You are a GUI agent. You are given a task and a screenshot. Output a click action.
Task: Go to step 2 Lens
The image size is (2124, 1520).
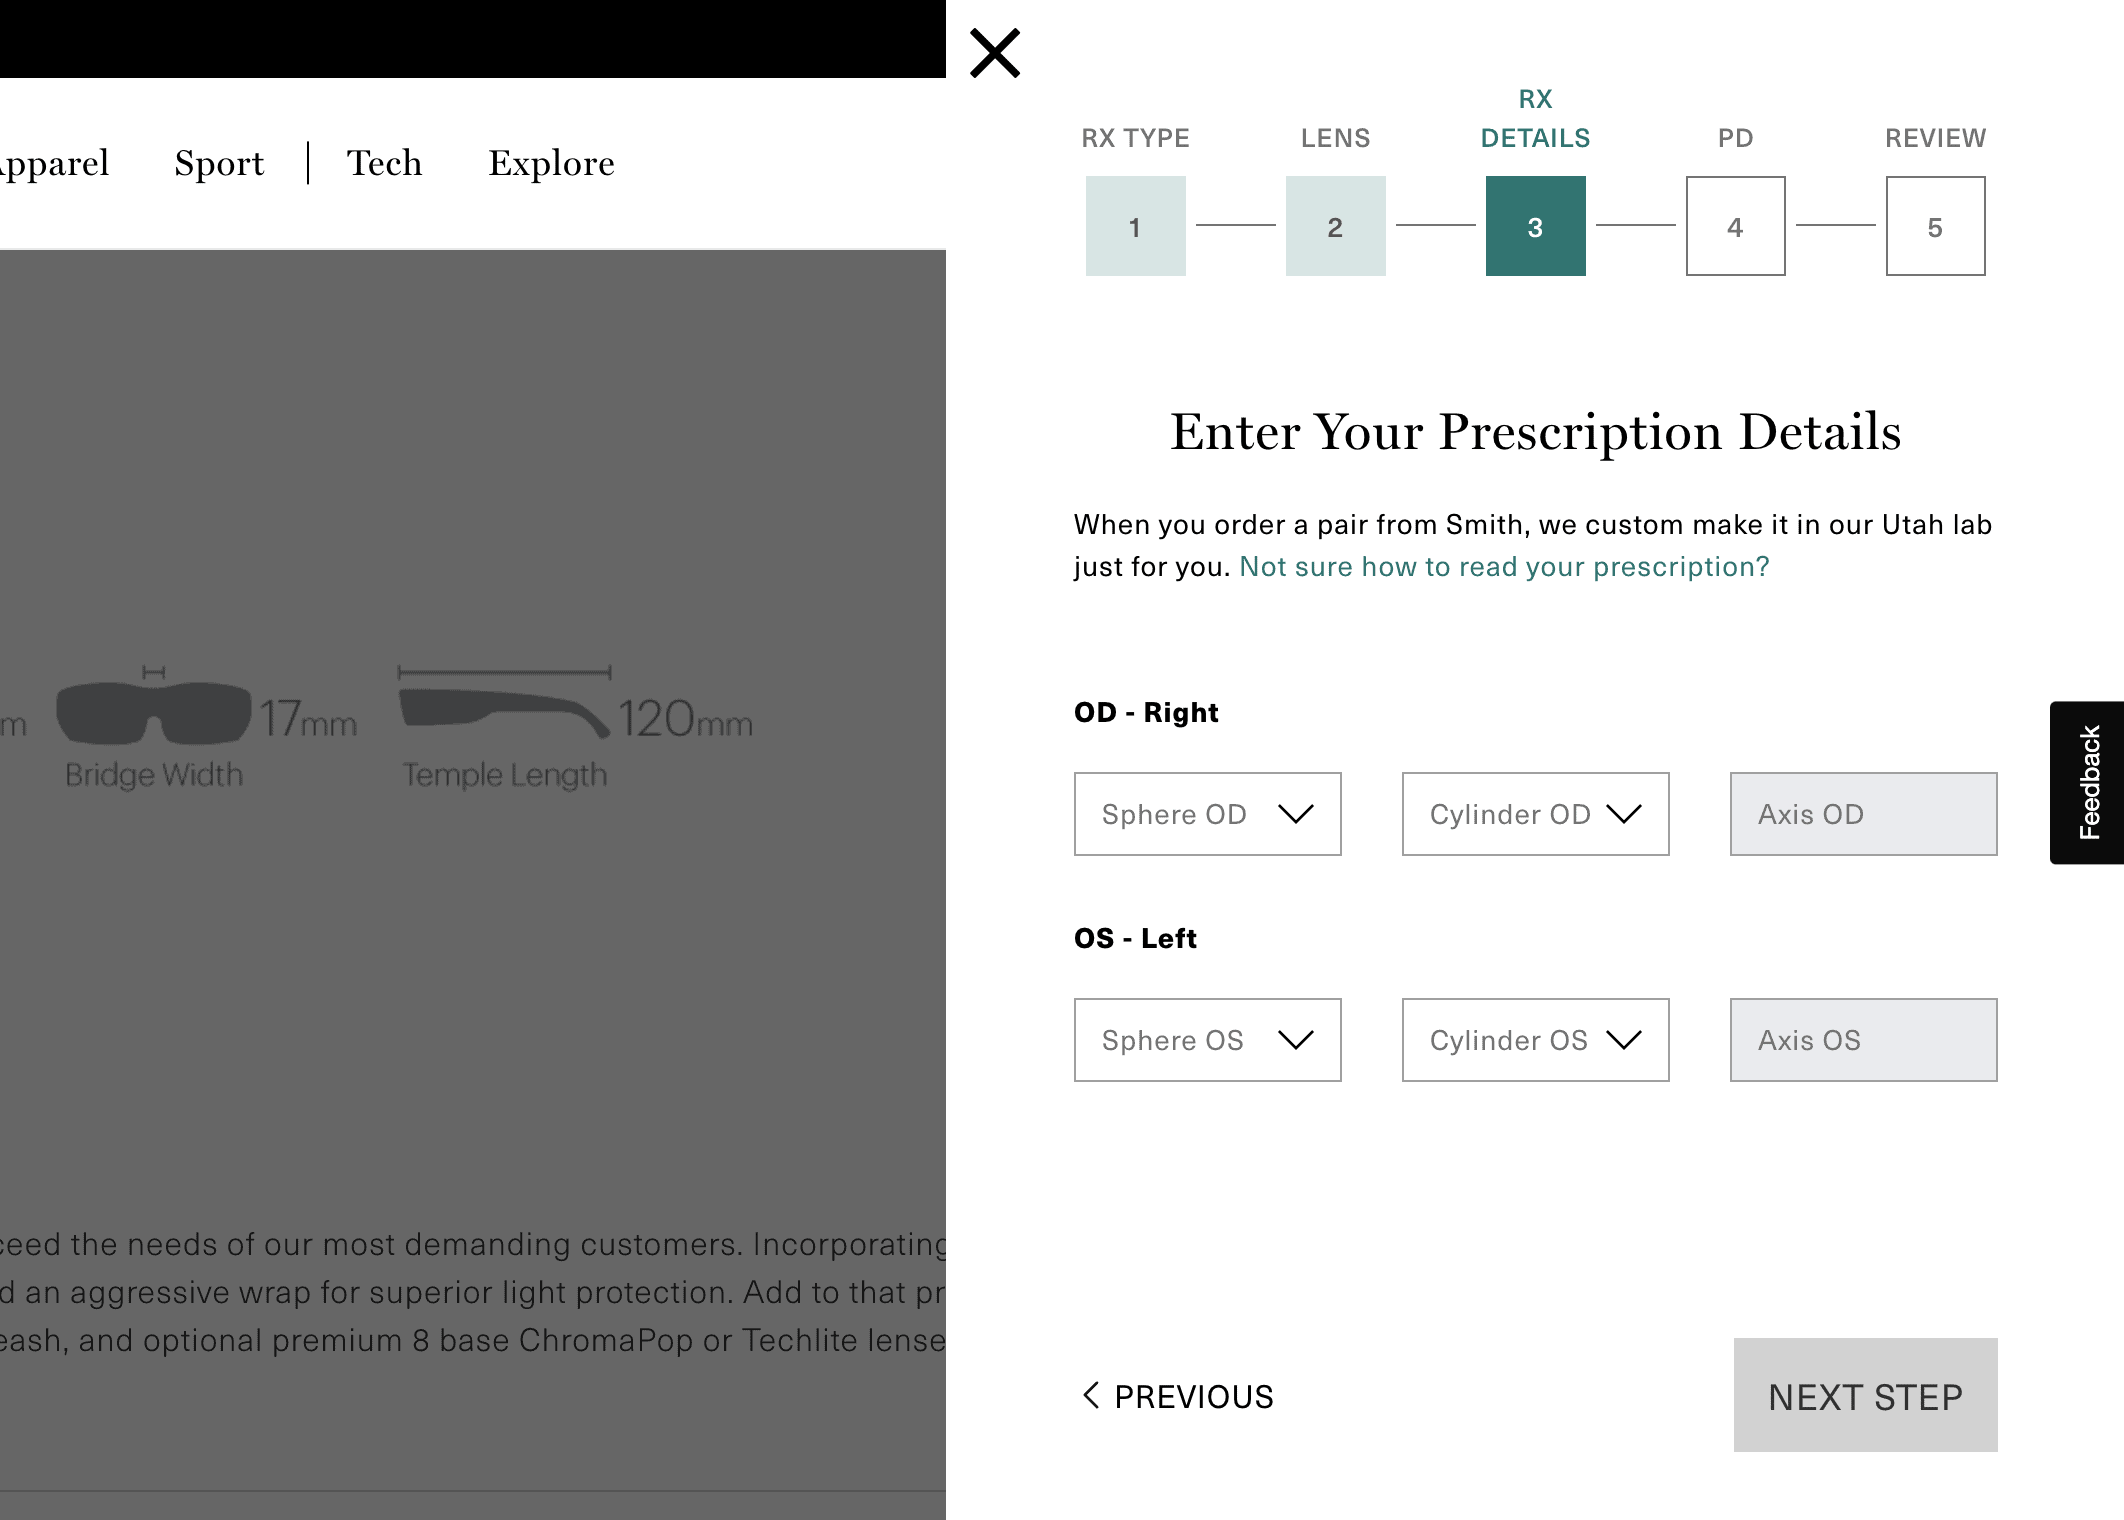tap(1335, 226)
